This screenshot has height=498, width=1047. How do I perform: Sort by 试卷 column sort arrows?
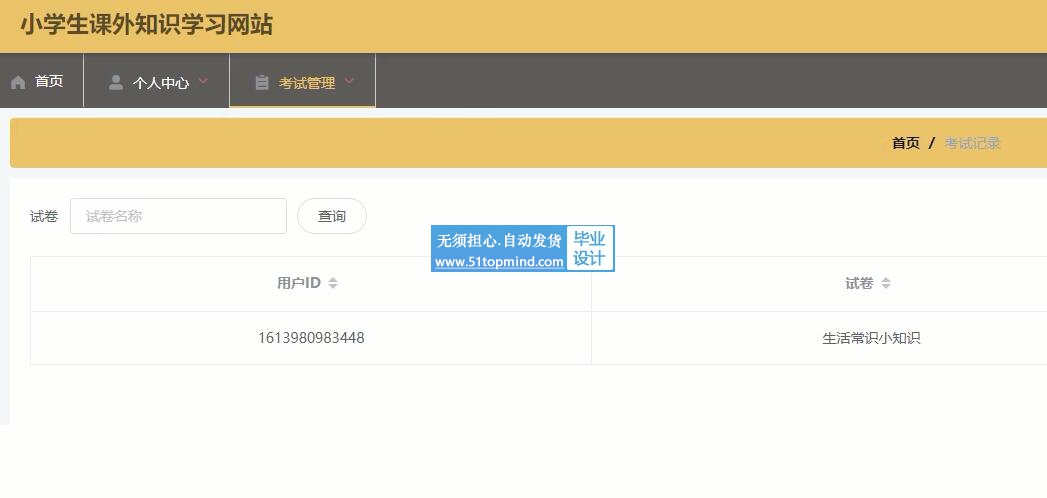coord(885,283)
